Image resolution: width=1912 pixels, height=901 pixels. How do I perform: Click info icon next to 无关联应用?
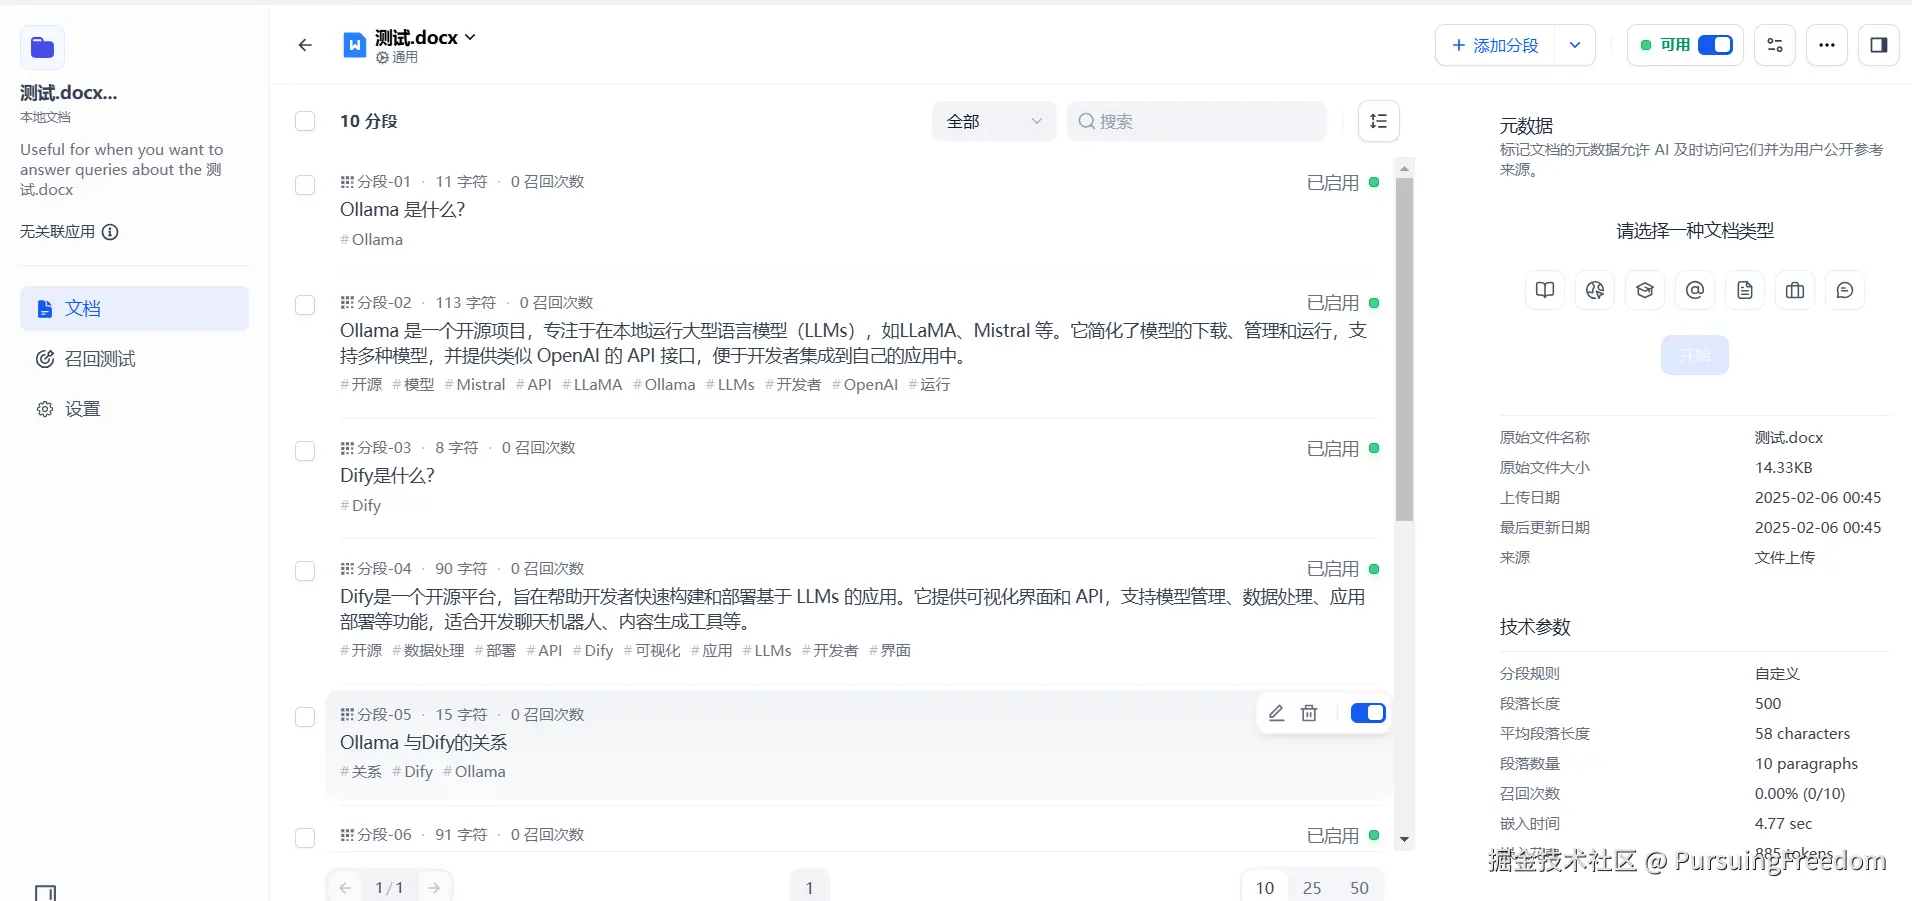pyautogui.click(x=110, y=232)
